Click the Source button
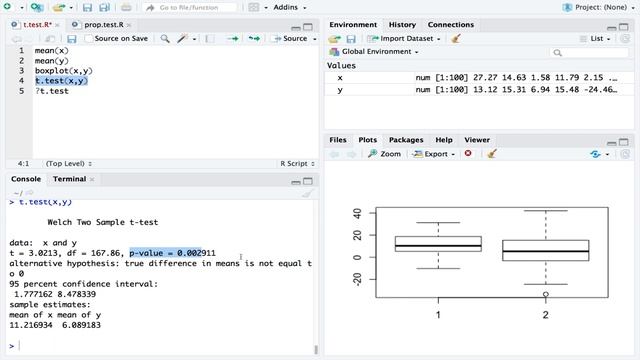The width and height of the screenshot is (640, 360). 291,38
